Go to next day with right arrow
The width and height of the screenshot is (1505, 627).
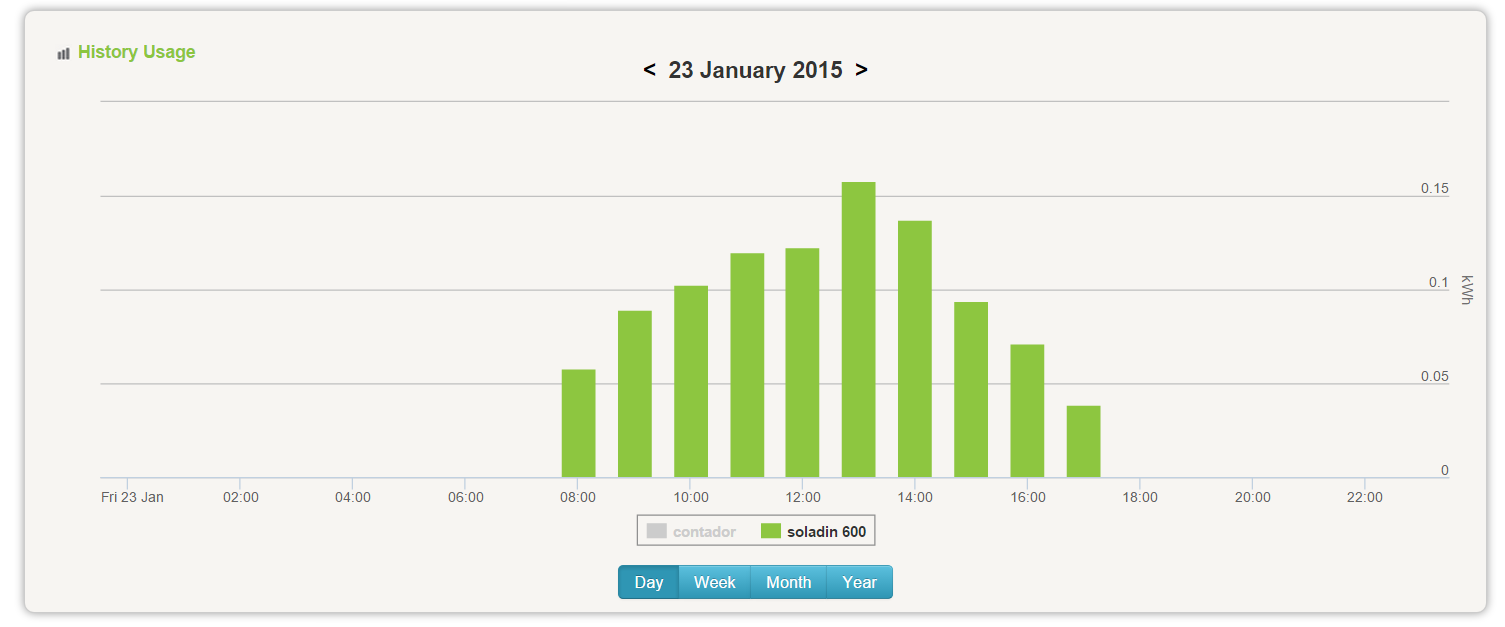861,70
